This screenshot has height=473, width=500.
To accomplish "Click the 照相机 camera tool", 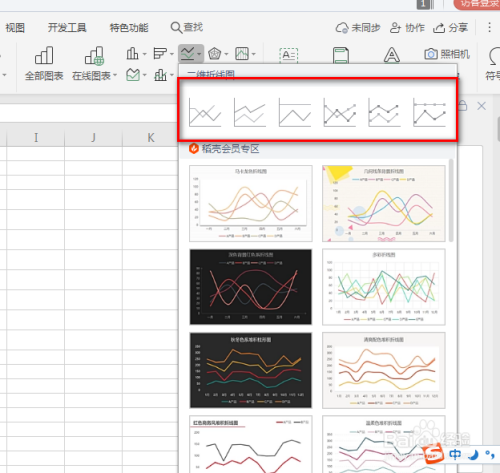I will [x=447, y=54].
